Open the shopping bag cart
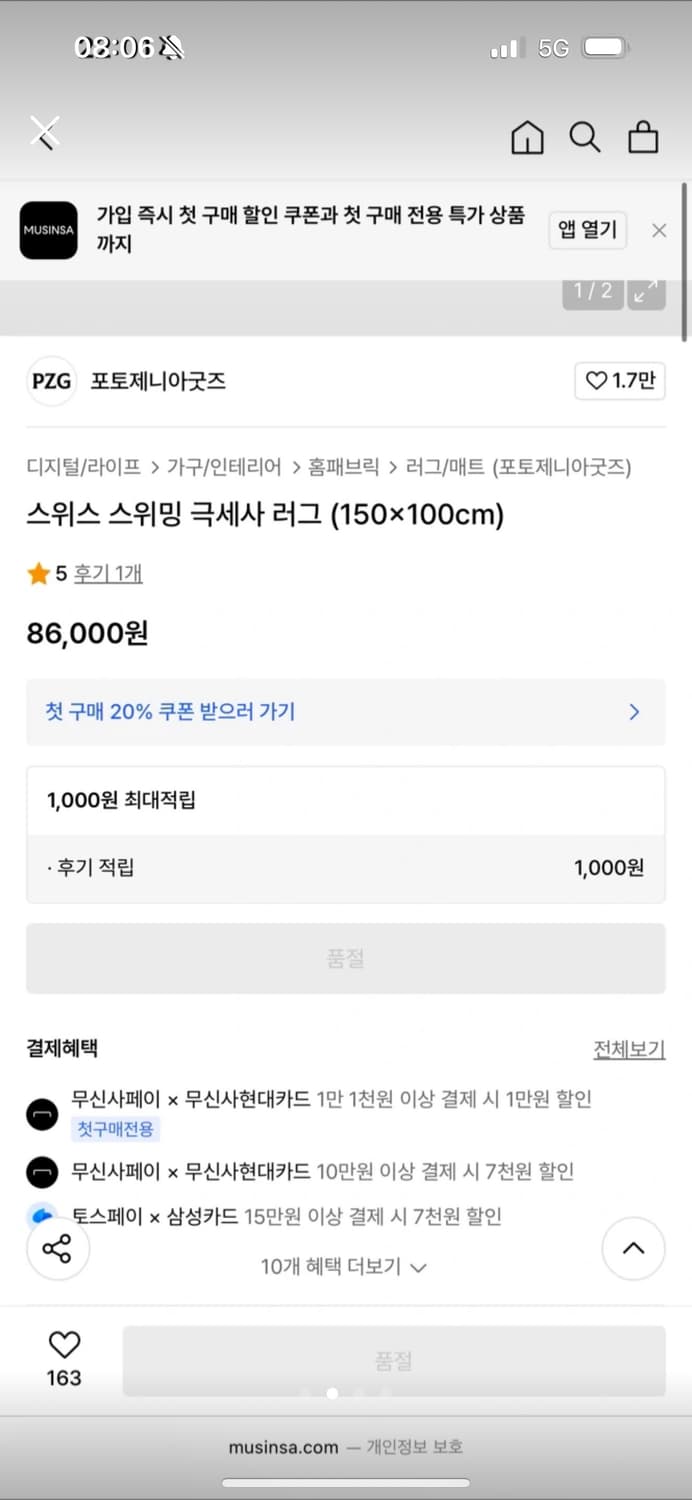This screenshot has width=692, height=1500. pos(643,137)
